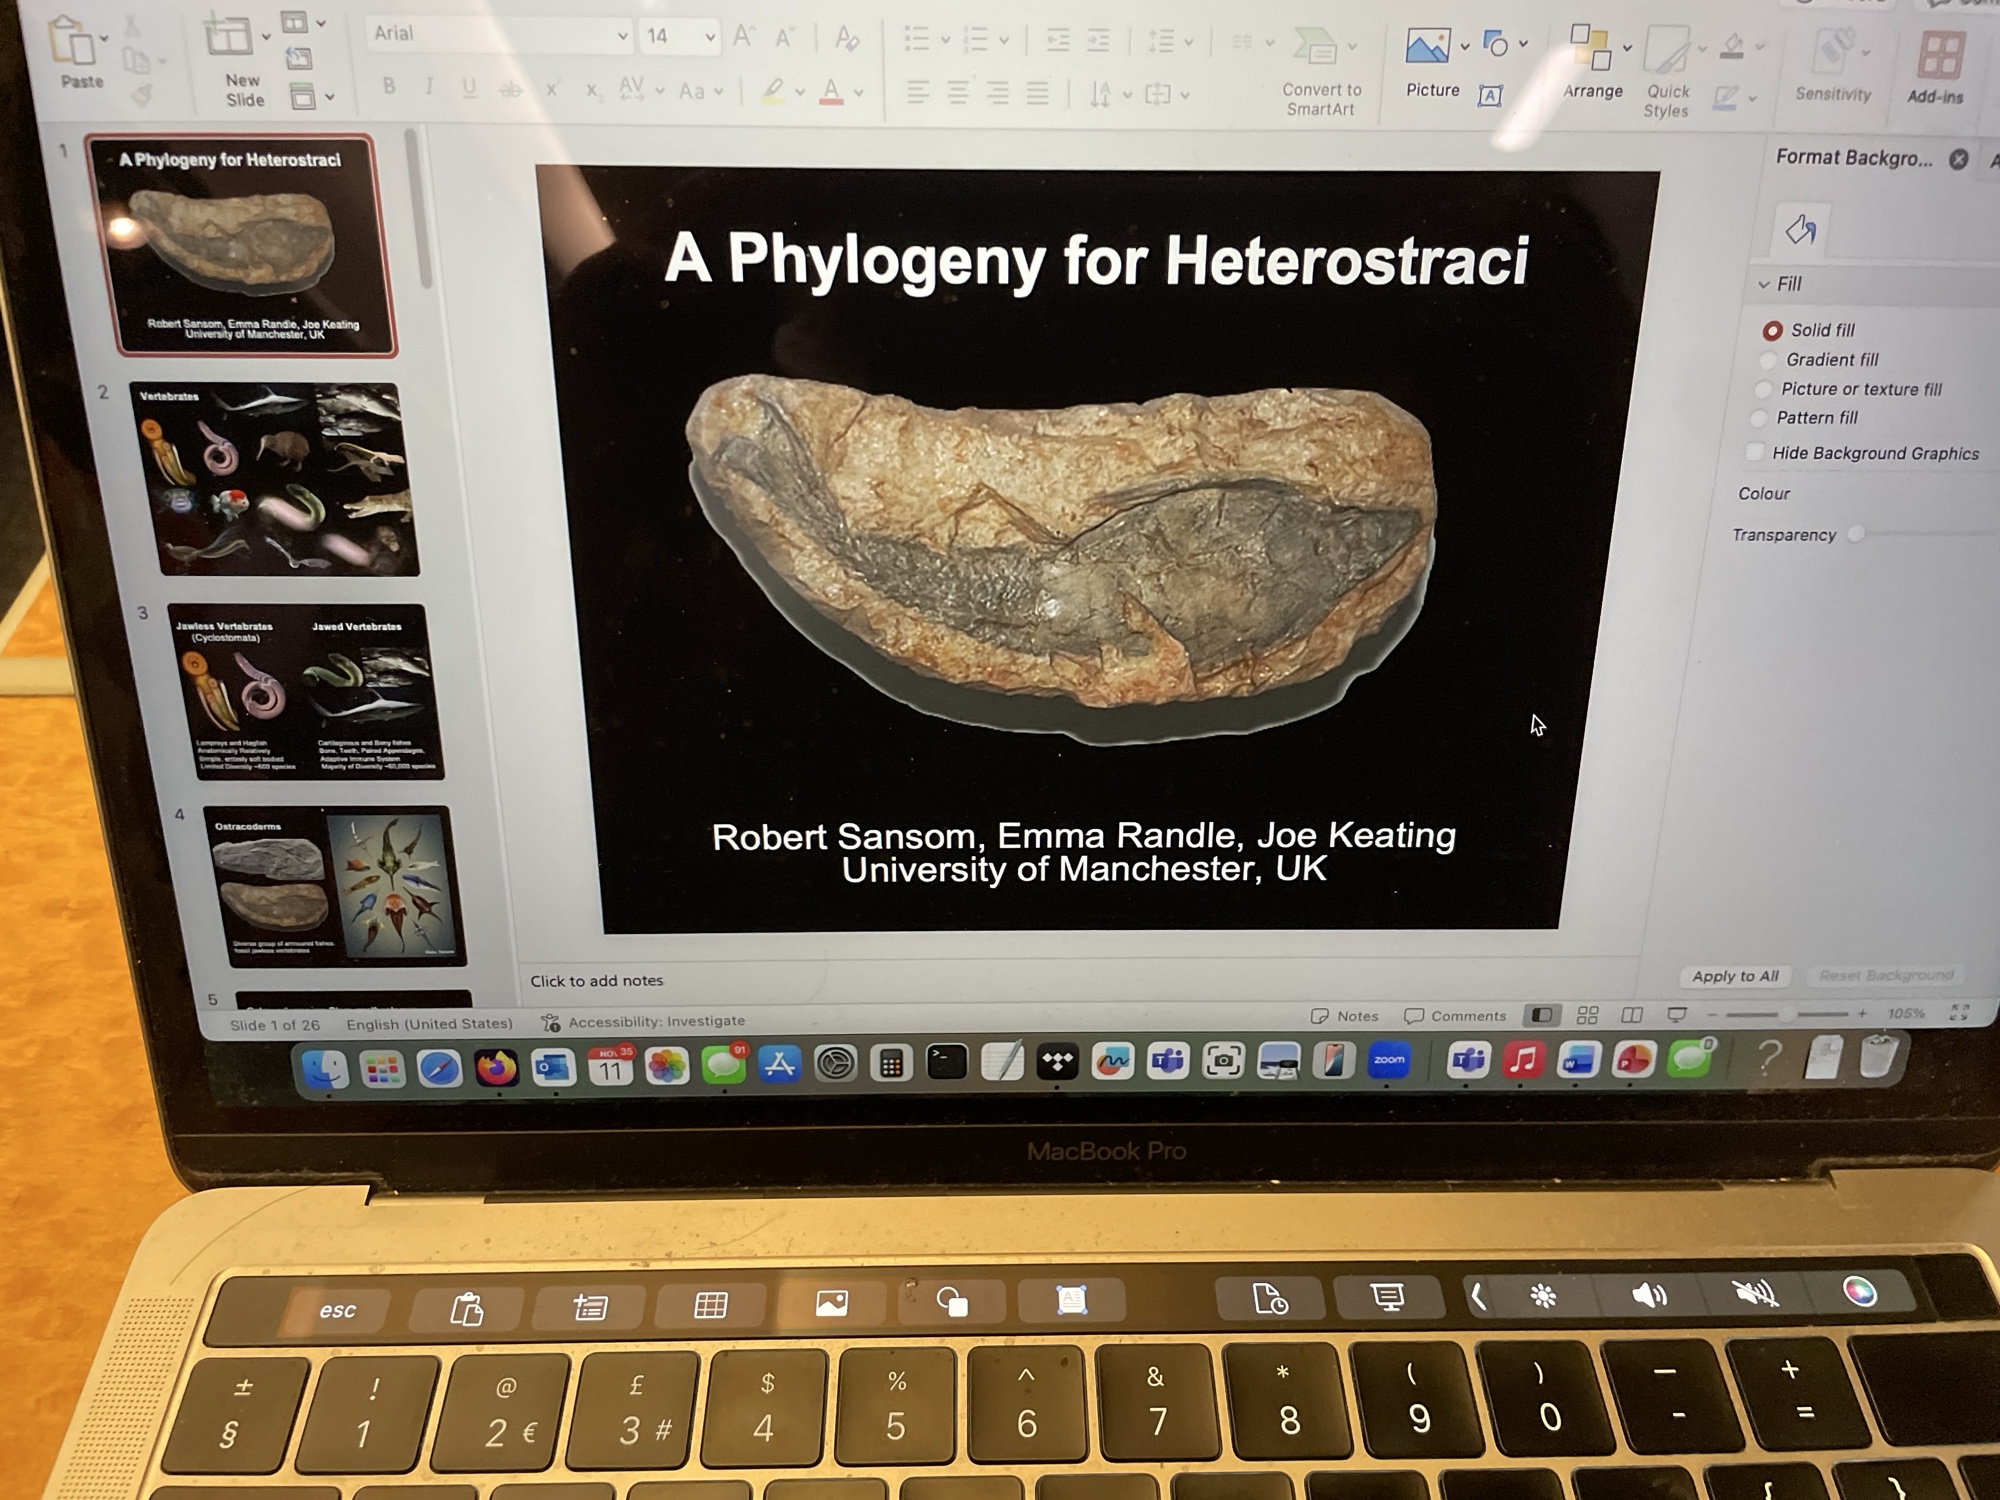The width and height of the screenshot is (2000, 1500).
Task: Click the Apply to All button
Action: (1735, 976)
